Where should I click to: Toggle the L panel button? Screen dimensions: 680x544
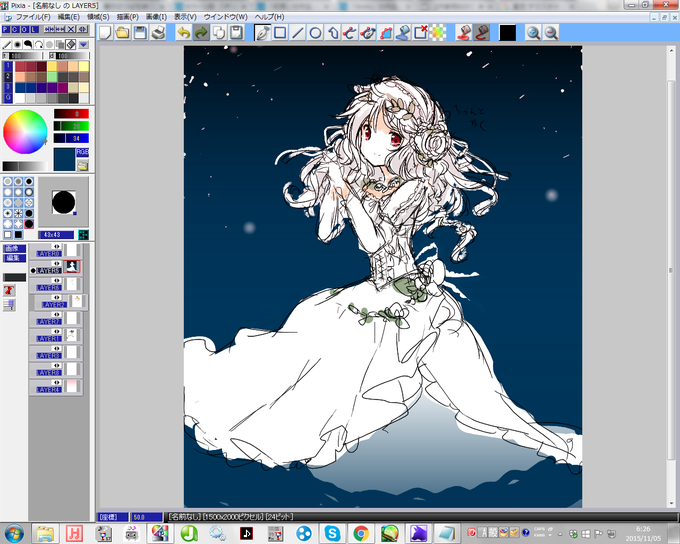click(34, 29)
